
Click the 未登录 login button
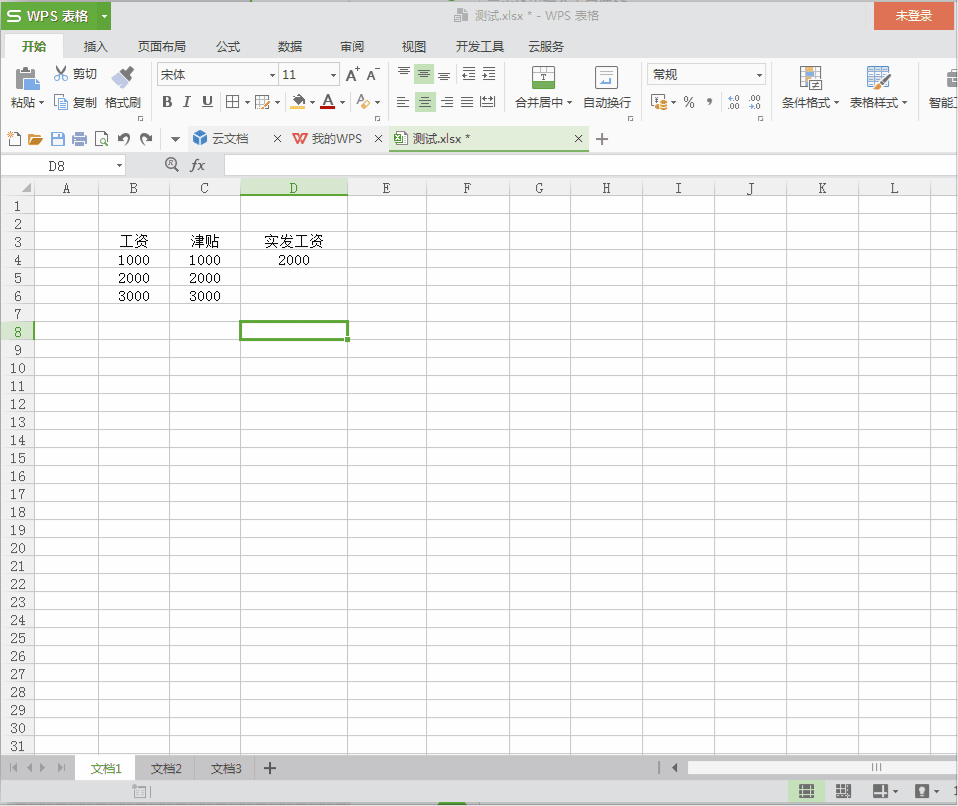(913, 16)
